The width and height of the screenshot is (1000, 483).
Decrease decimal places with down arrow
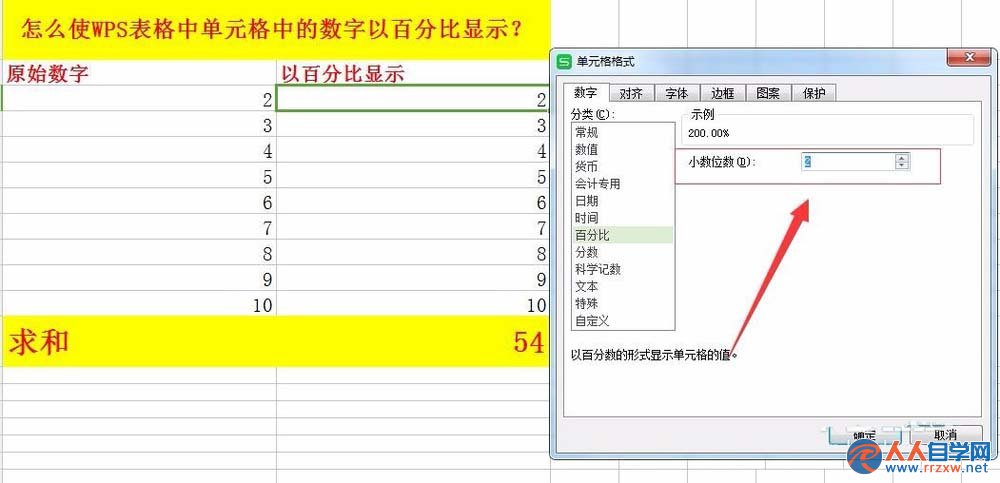click(902, 167)
